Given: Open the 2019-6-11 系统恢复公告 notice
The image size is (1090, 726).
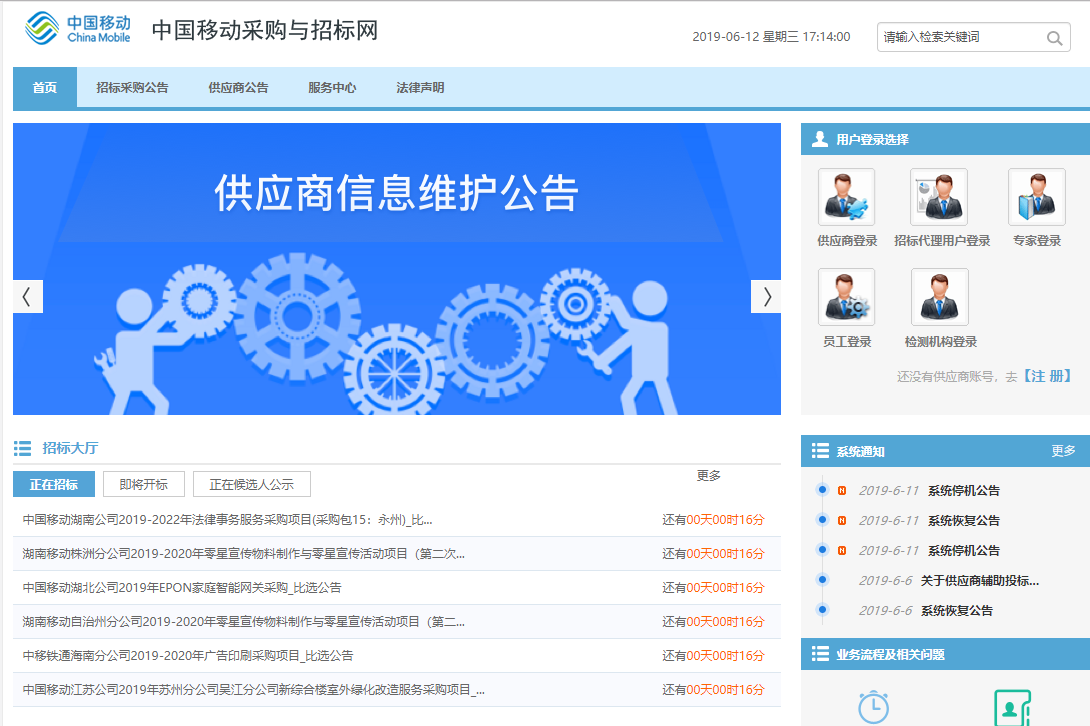Looking at the screenshot, I should point(964,520).
